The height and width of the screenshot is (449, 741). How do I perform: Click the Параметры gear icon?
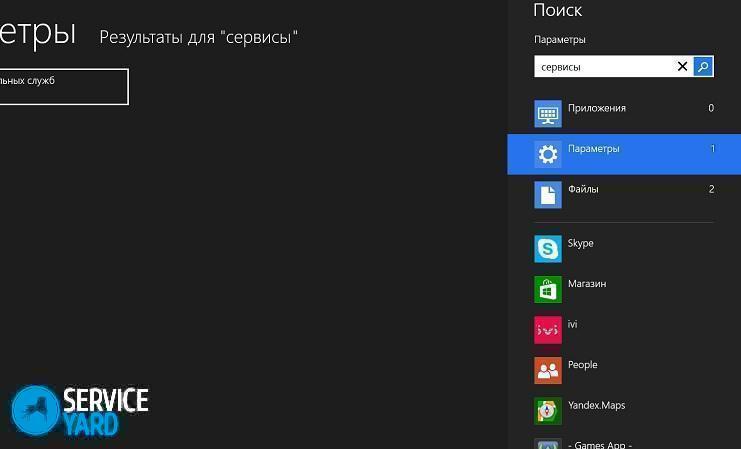coord(548,154)
